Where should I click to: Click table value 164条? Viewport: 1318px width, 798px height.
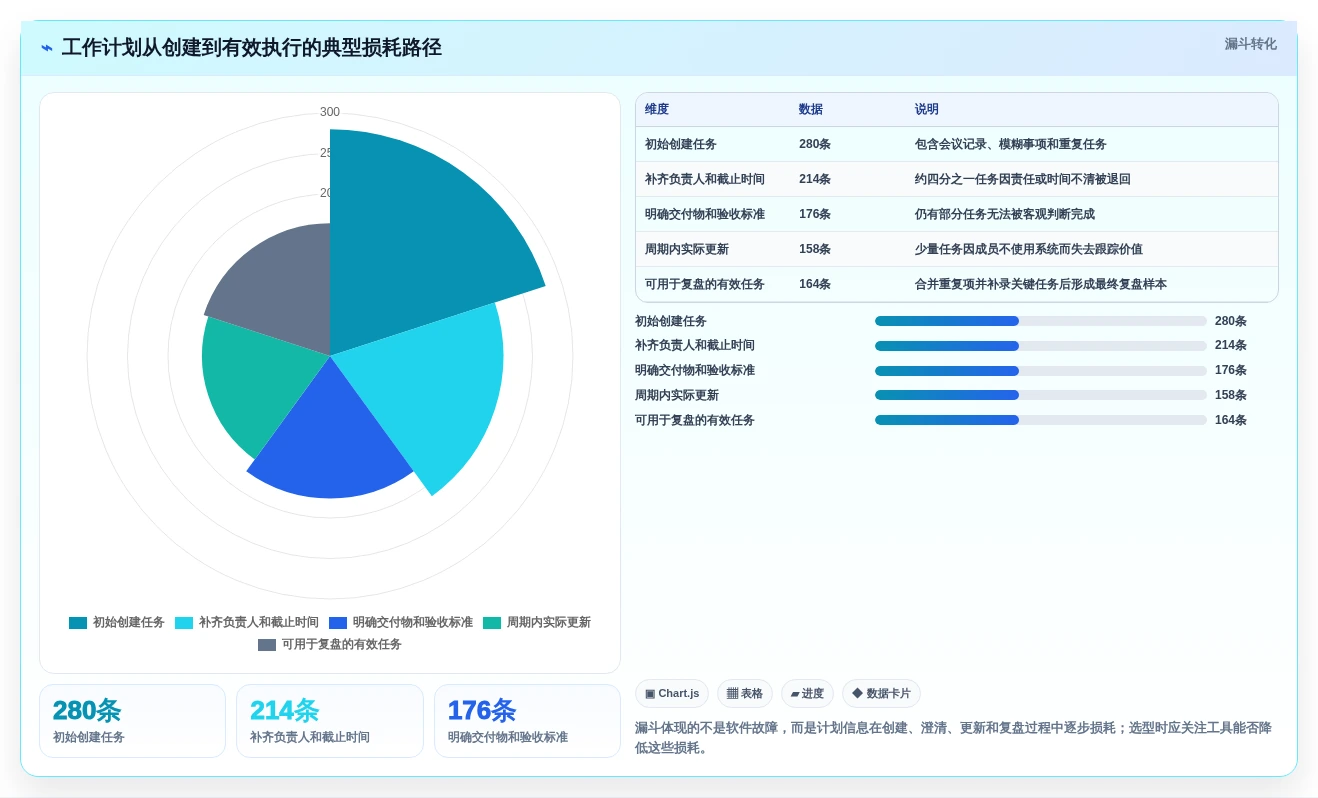815,285
